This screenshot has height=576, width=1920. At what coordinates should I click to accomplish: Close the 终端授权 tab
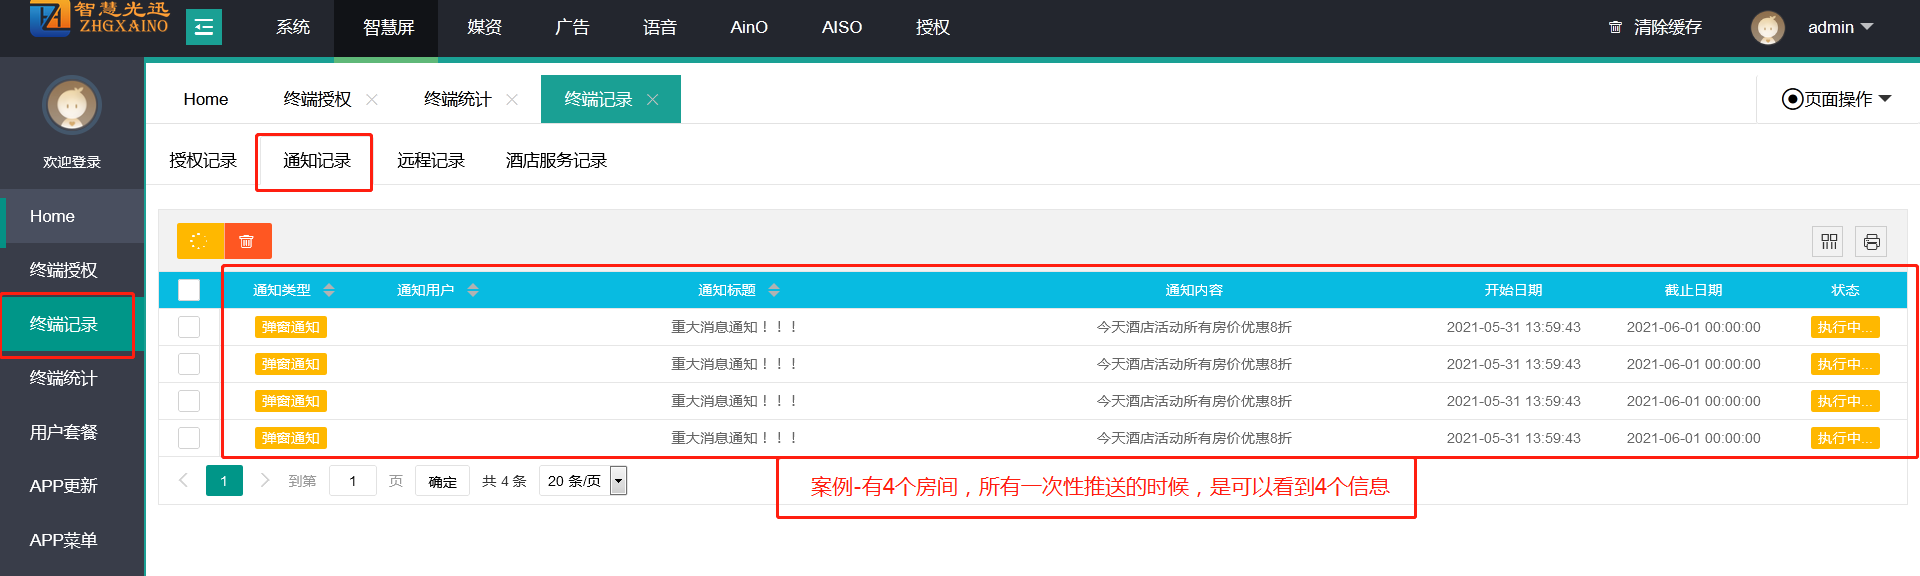372,99
